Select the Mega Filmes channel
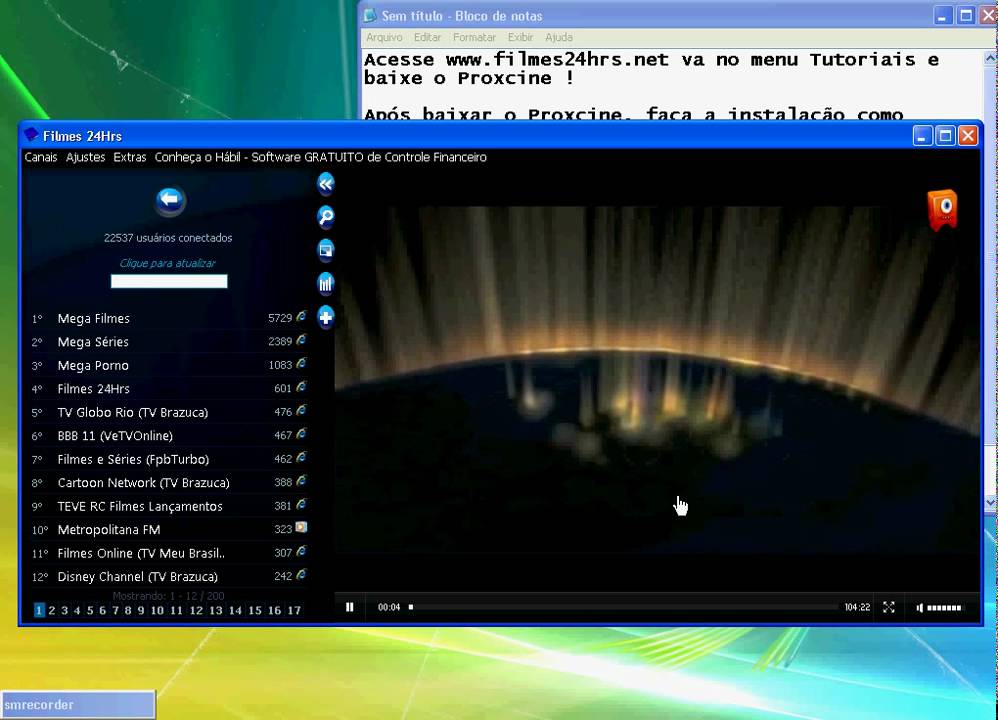 (169, 318)
